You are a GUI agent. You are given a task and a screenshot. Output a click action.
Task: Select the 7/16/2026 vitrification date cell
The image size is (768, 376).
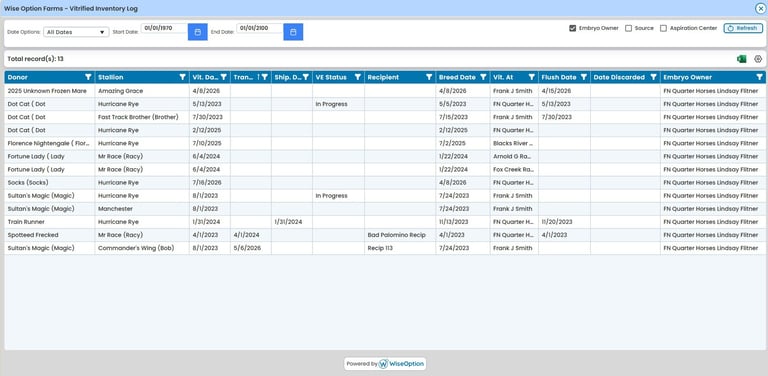click(x=210, y=183)
